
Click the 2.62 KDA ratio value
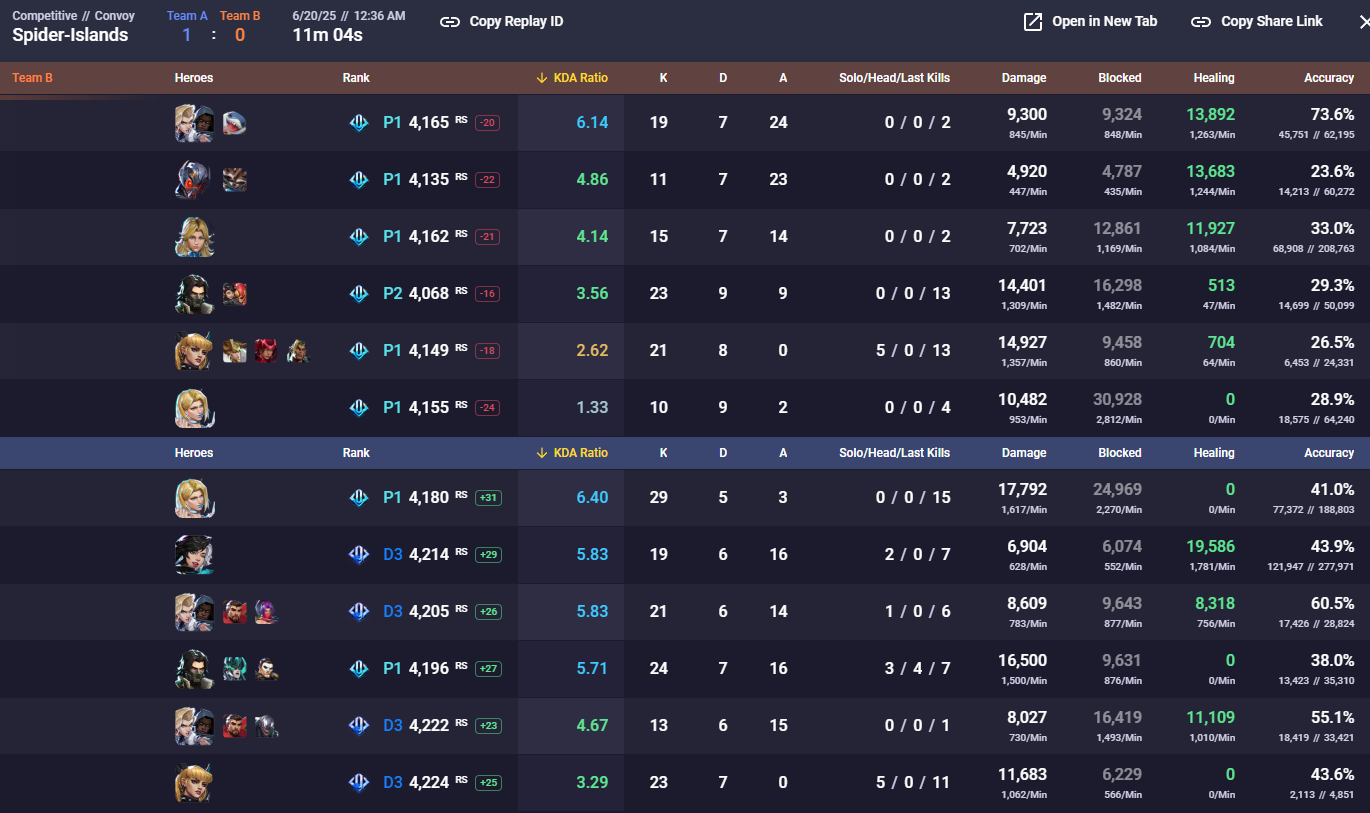click(592, 351)
